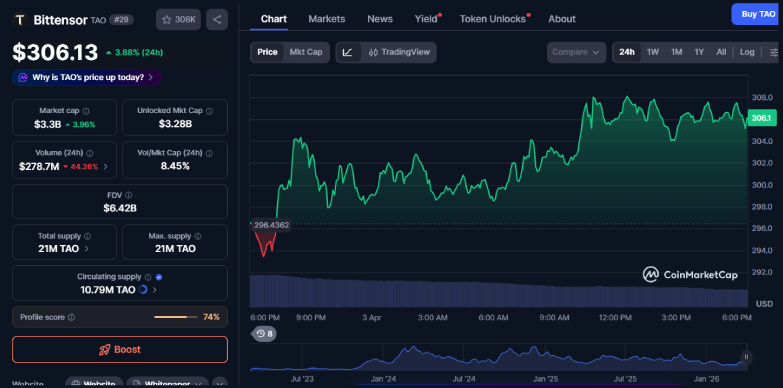Open the News tab
The width and height of the screenshot is (783, 388).
(380, 19)
